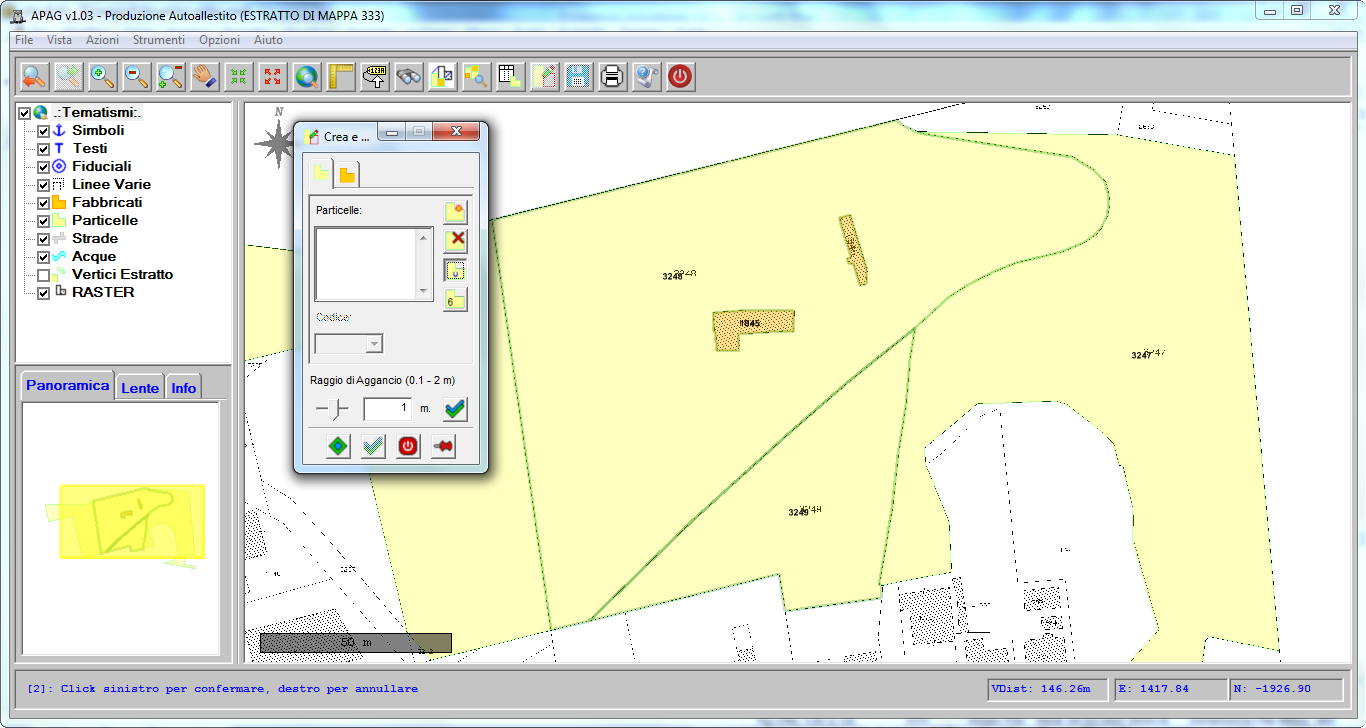Open the Opzioni menu

pos(219,40)
